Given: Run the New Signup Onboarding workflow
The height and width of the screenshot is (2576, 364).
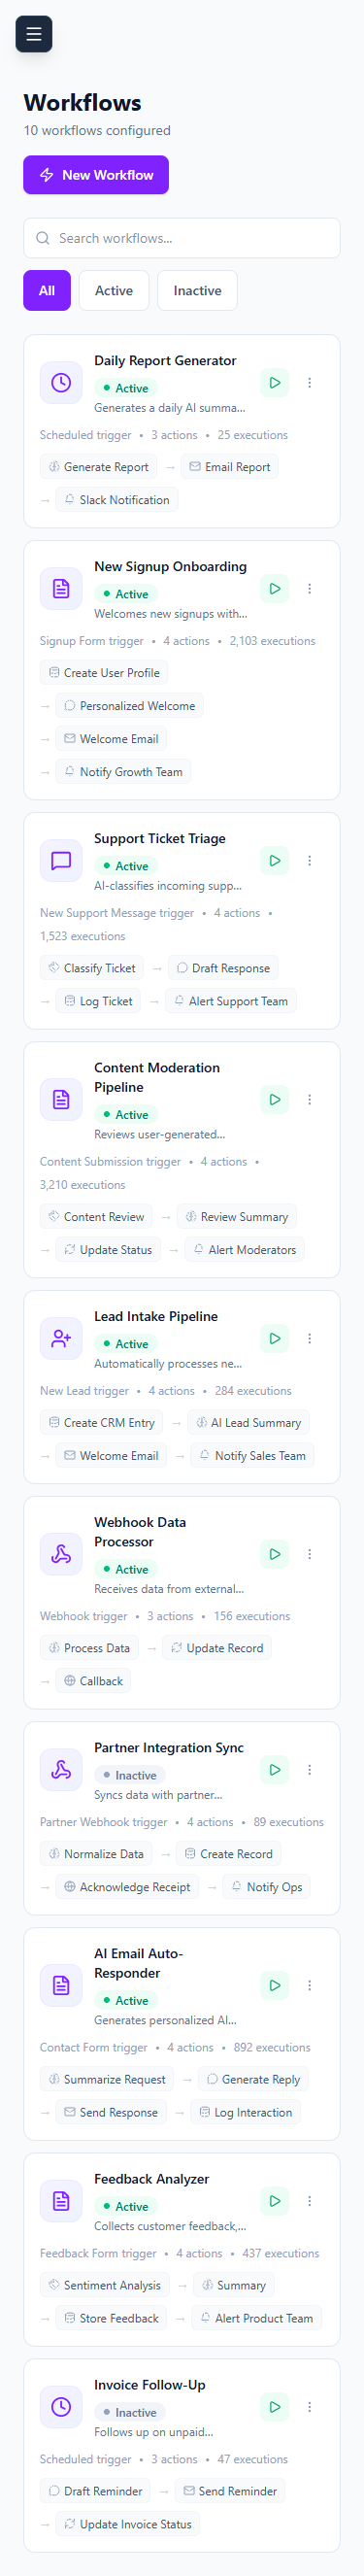Looking at the screenshot, I should pyautogui.click(x=274, y=589).
